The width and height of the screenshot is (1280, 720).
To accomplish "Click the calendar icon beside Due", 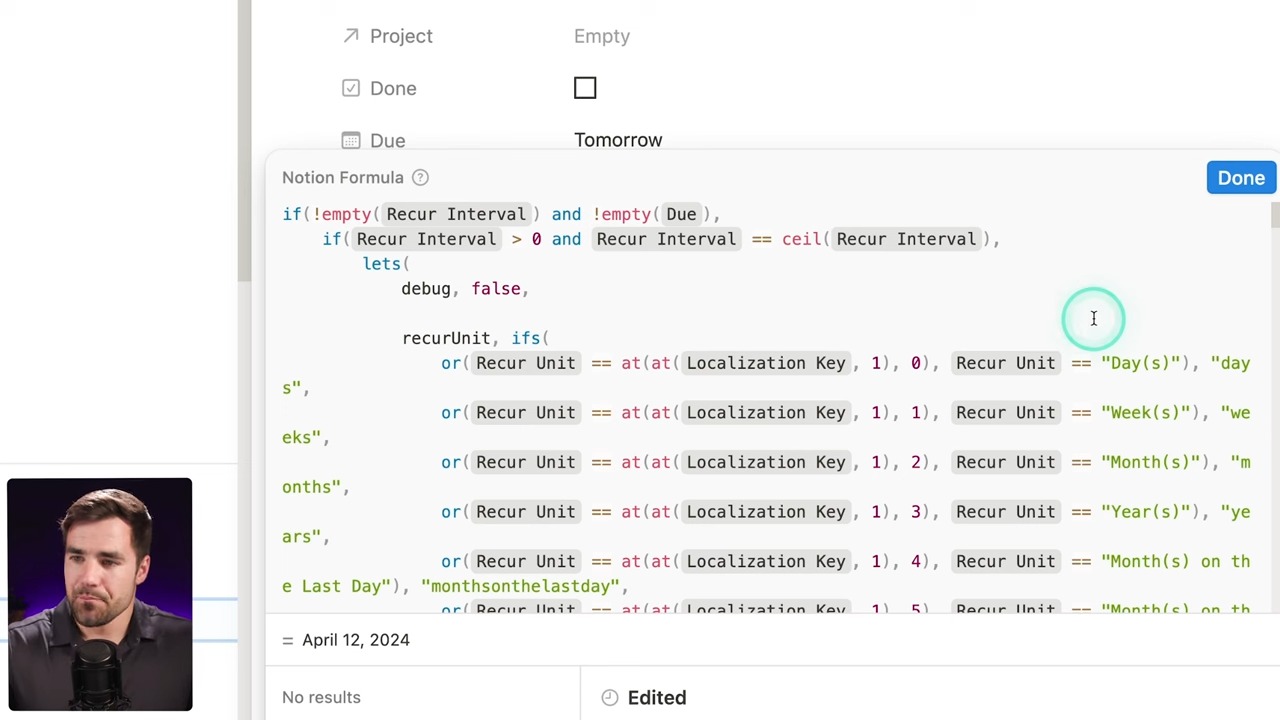I will pos(351,140).
